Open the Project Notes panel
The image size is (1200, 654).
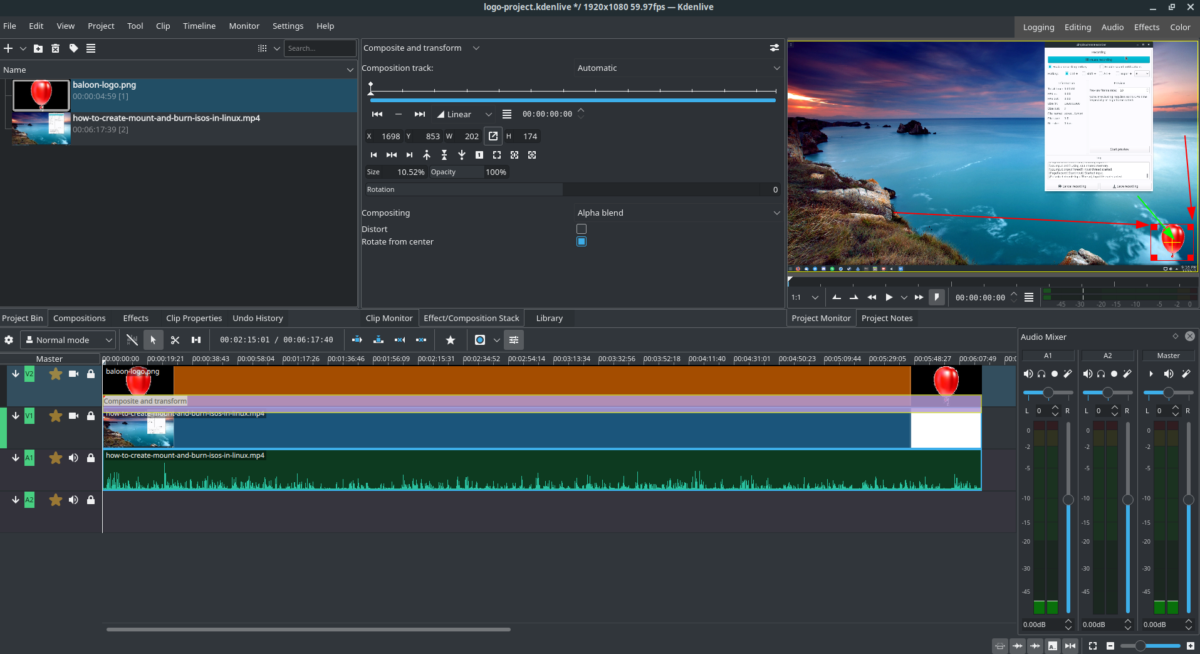(x=887, y=318)
